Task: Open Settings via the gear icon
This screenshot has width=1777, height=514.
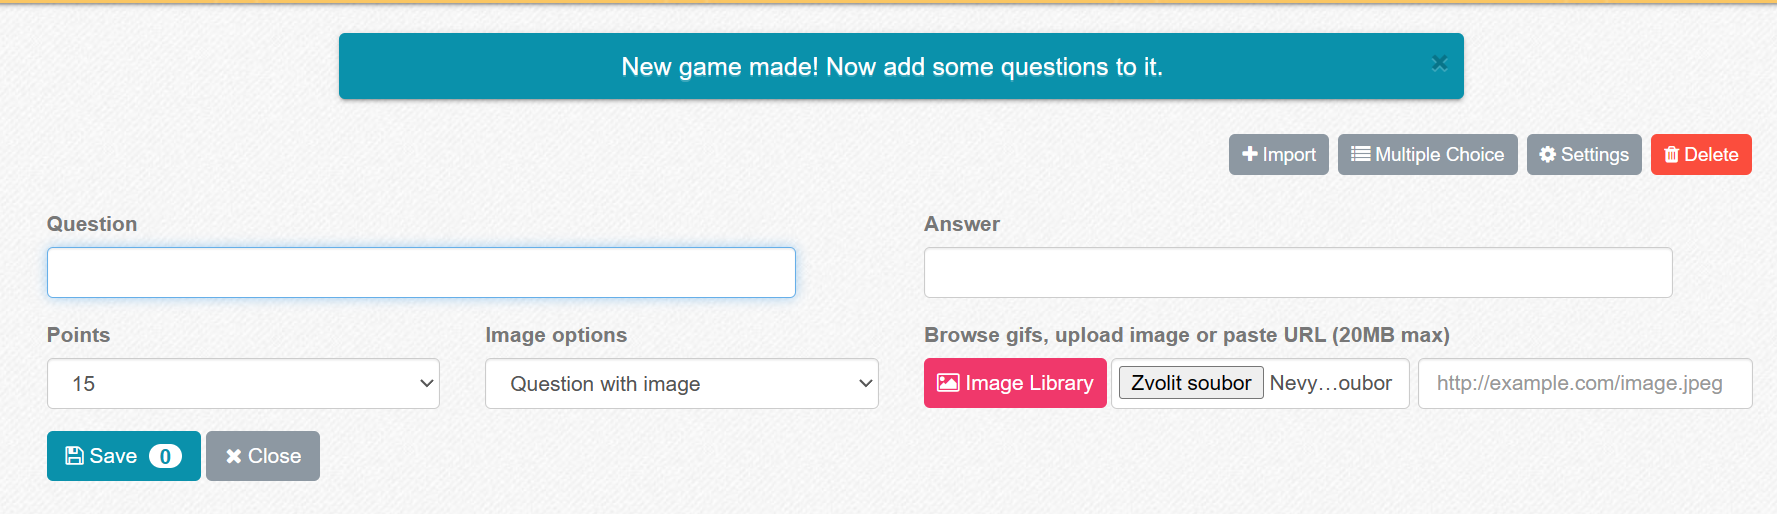Action: pyautogui.click(x=1547, y=154)
